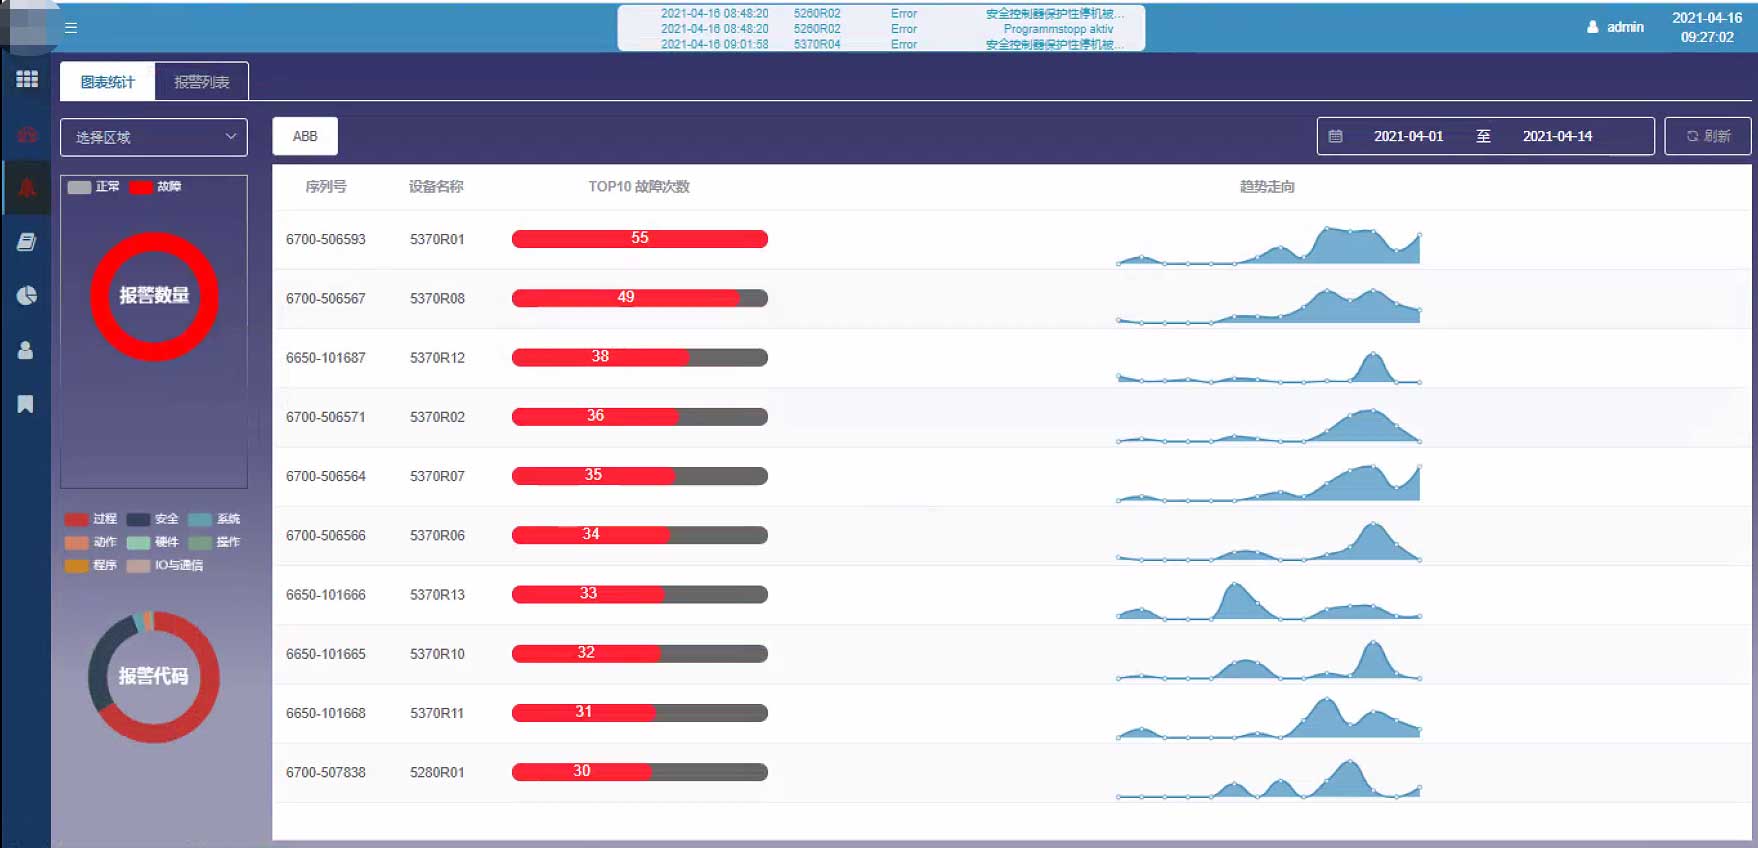Image resolution: width=1758 pixels, height=848 pixels.
Task: Click the start date 2021-04-01 field
Action: tap(1408, 136)
